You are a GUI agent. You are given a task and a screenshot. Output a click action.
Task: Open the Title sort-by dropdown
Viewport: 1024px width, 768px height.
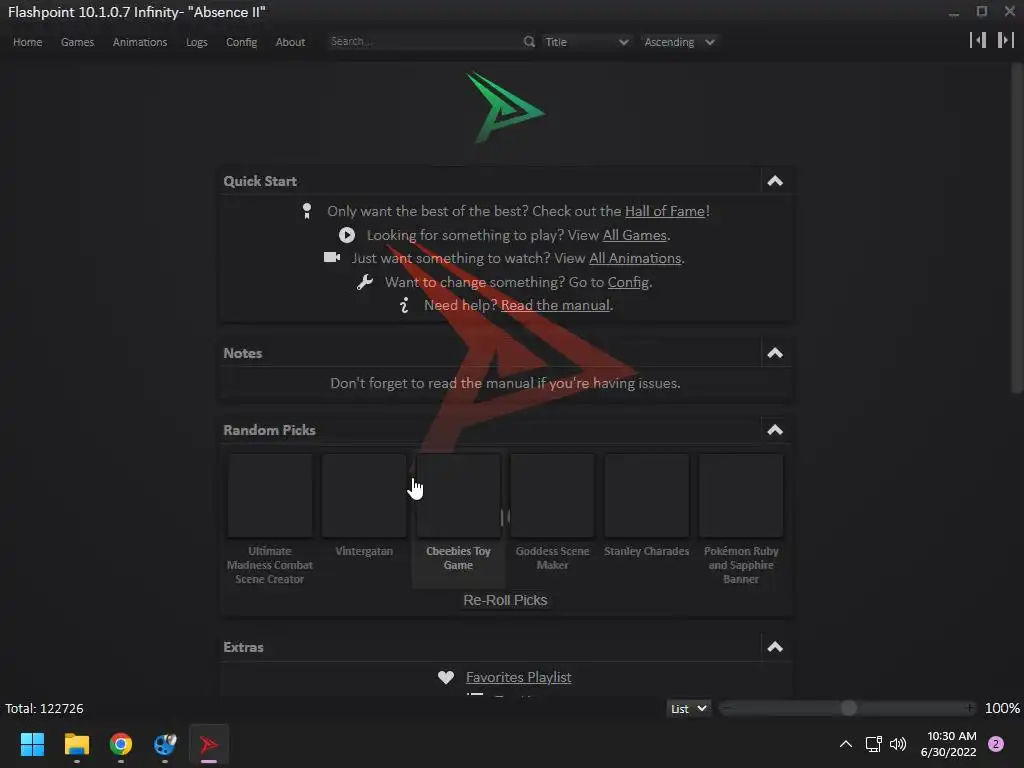pyautogui.click(x=586, y=42)
